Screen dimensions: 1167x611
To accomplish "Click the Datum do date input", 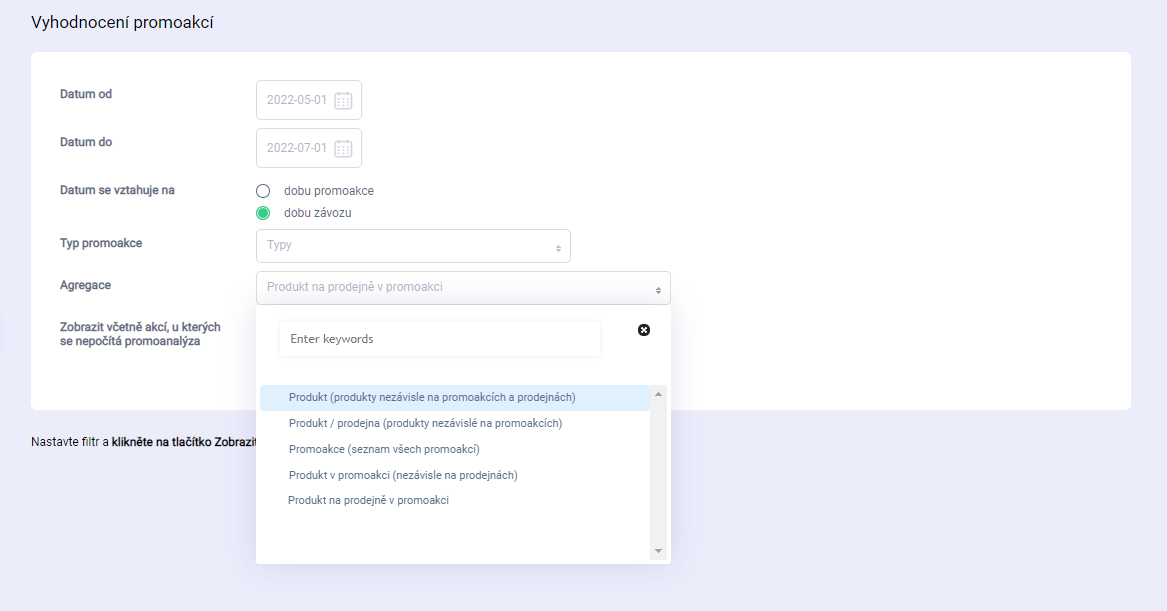I will click(297, 148).
